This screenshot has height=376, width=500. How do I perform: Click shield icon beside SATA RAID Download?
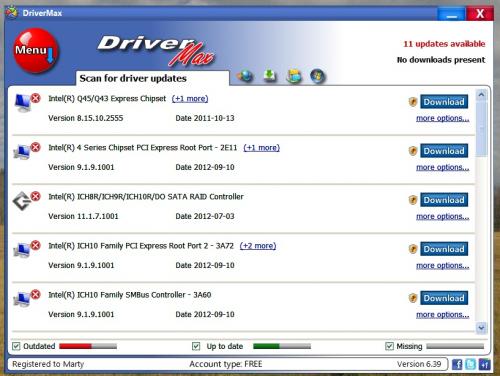tap(413, 200)
